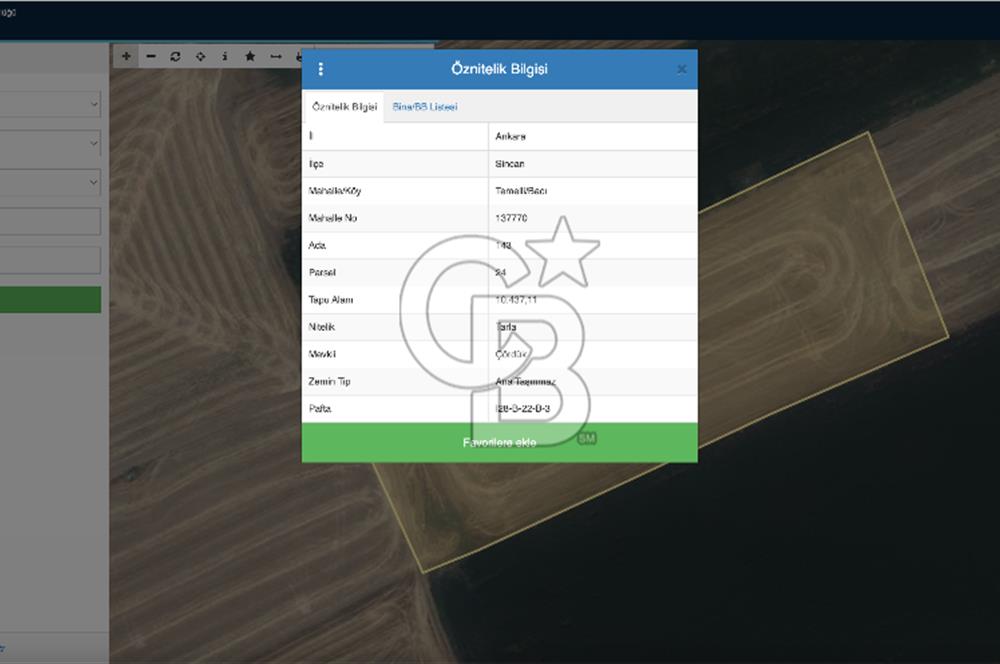Click the Tapu Alanı value 10.437,11
The height and width of the screenshot is (664, 1000).
click(x=517, y=300)
